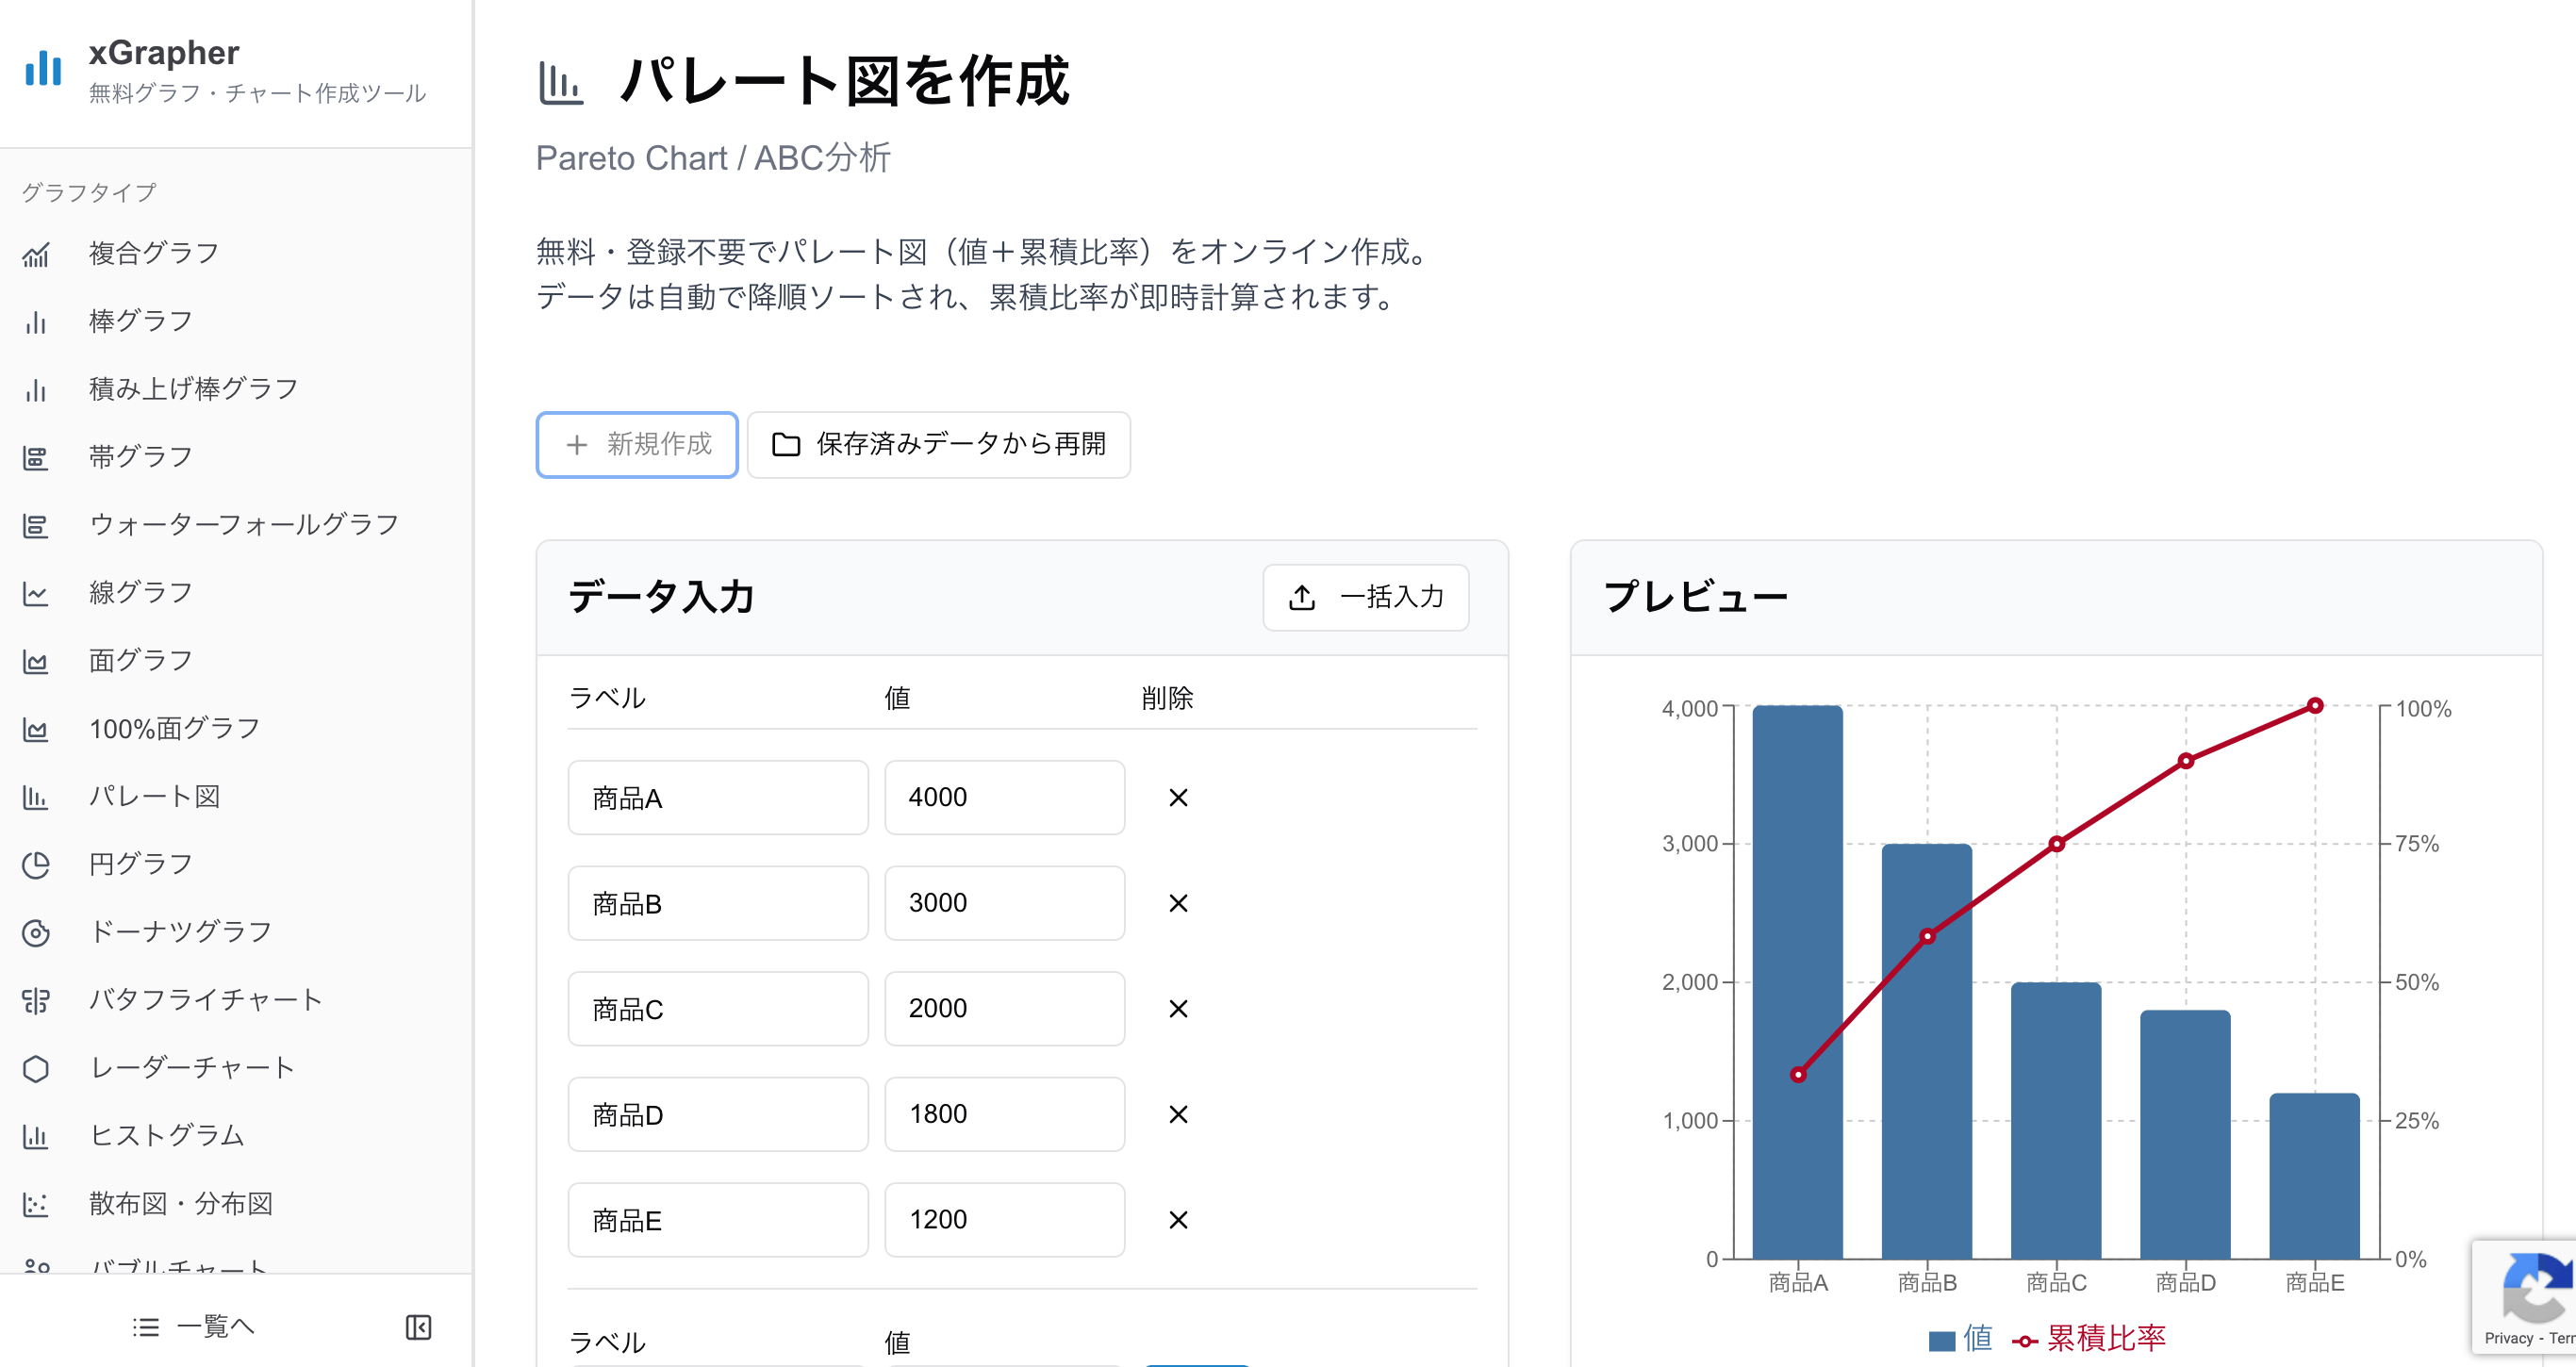Select the ドーナツグラフ donut icon

(x=36, y=933)
